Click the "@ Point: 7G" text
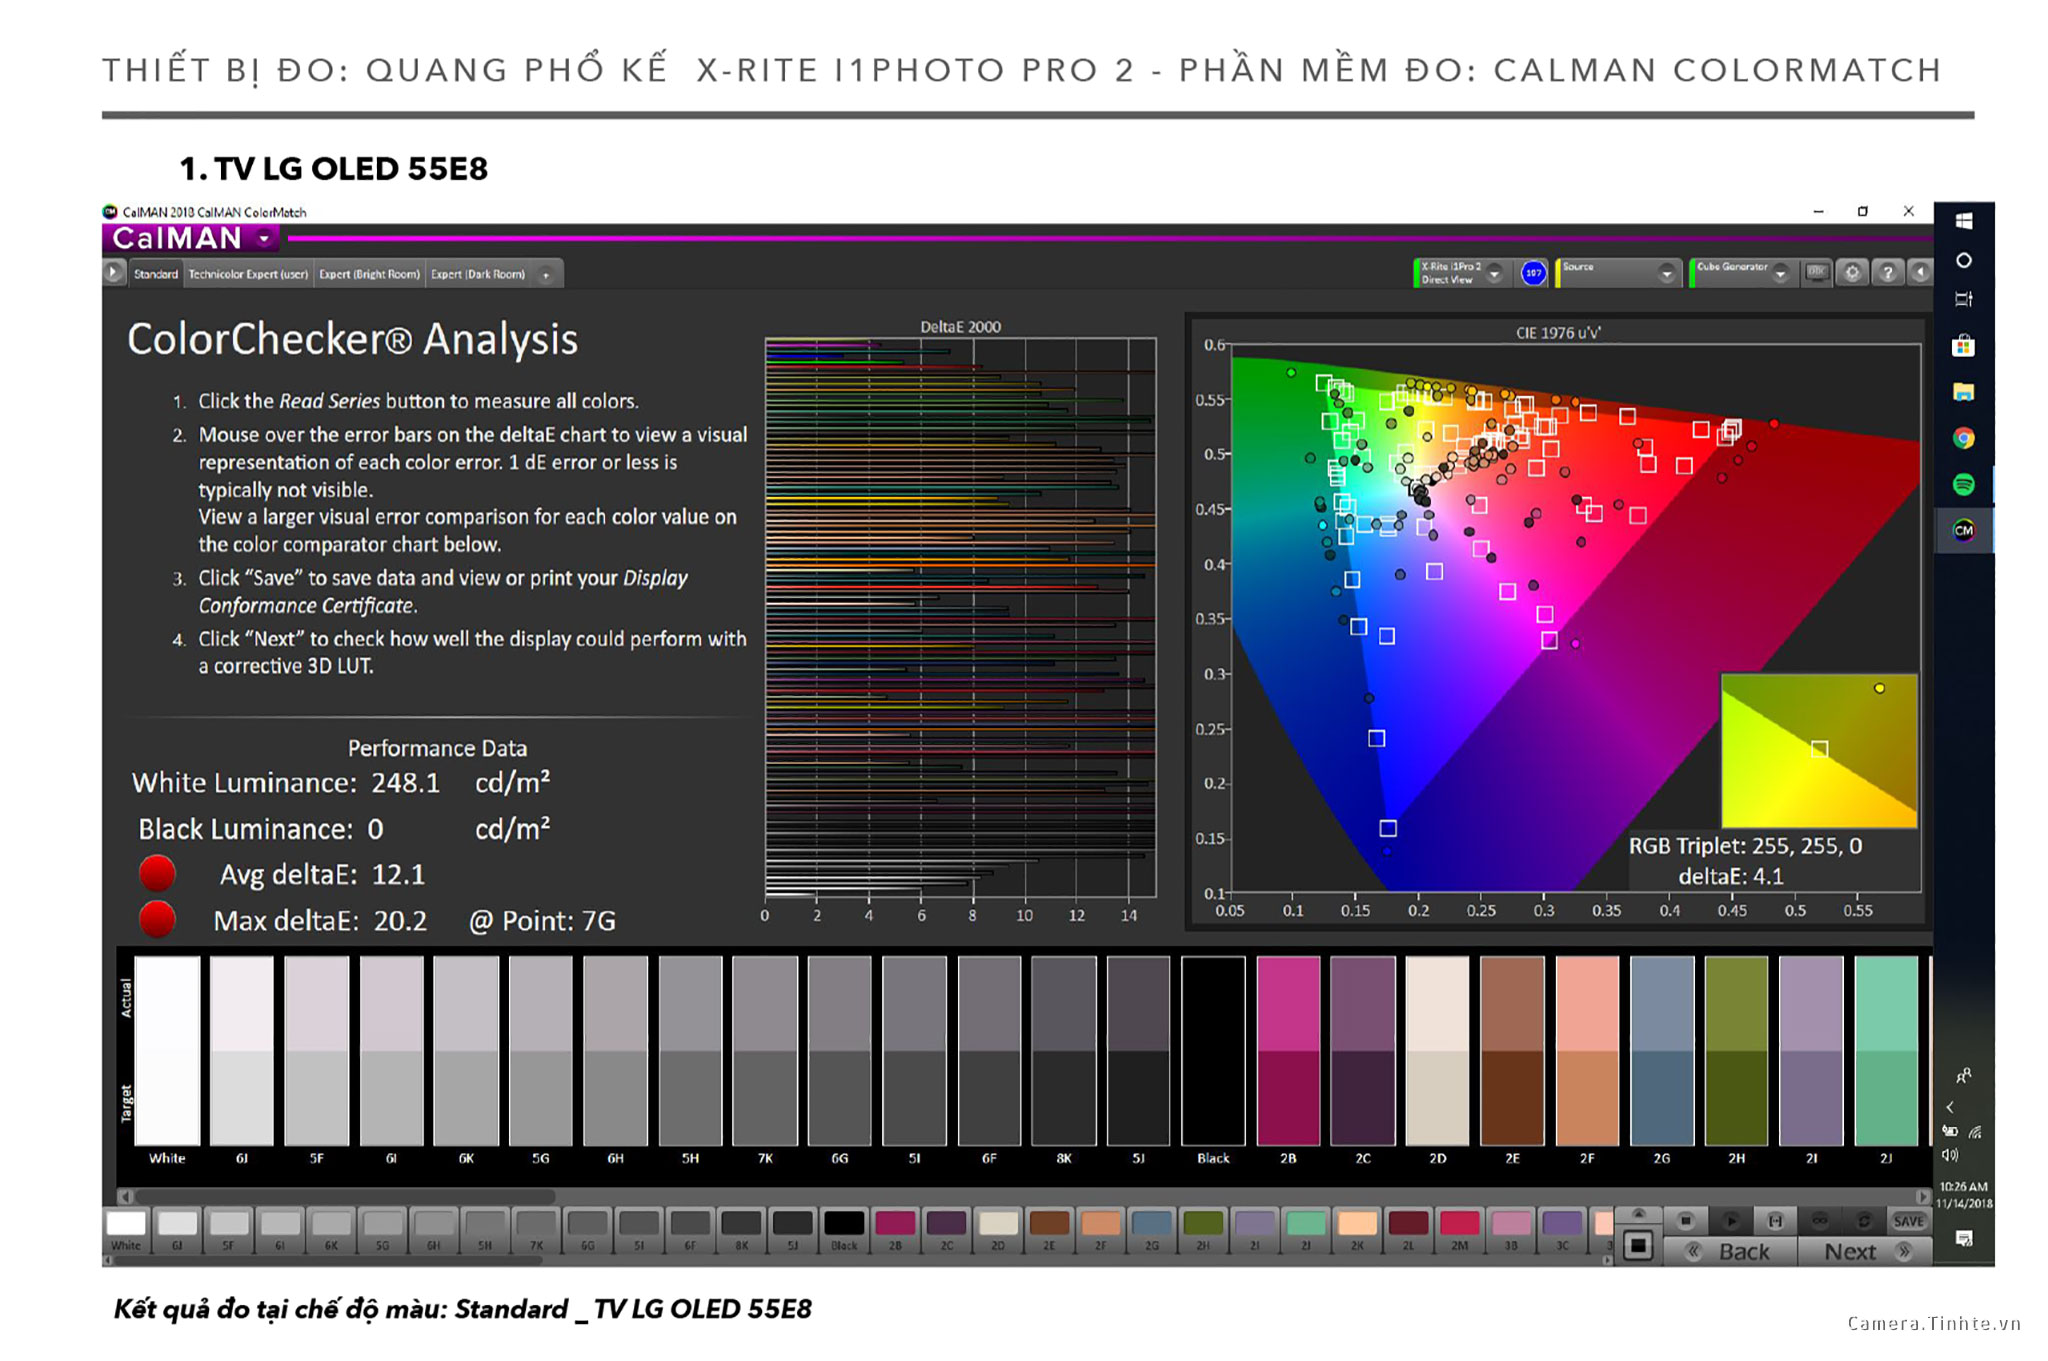Image resolution: width=2048 pixels, height=1361 pixels. (x=542, y=921)
